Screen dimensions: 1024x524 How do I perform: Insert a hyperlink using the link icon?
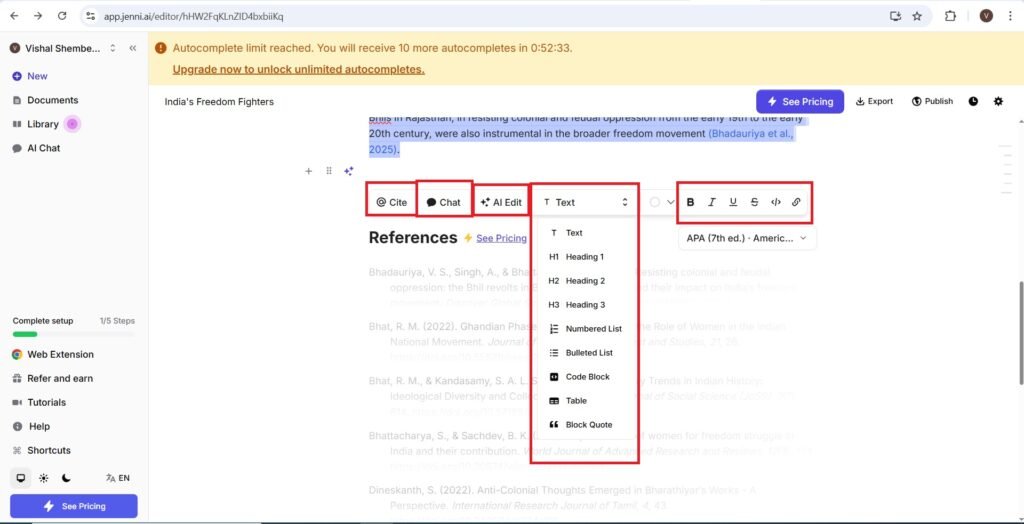797,202
